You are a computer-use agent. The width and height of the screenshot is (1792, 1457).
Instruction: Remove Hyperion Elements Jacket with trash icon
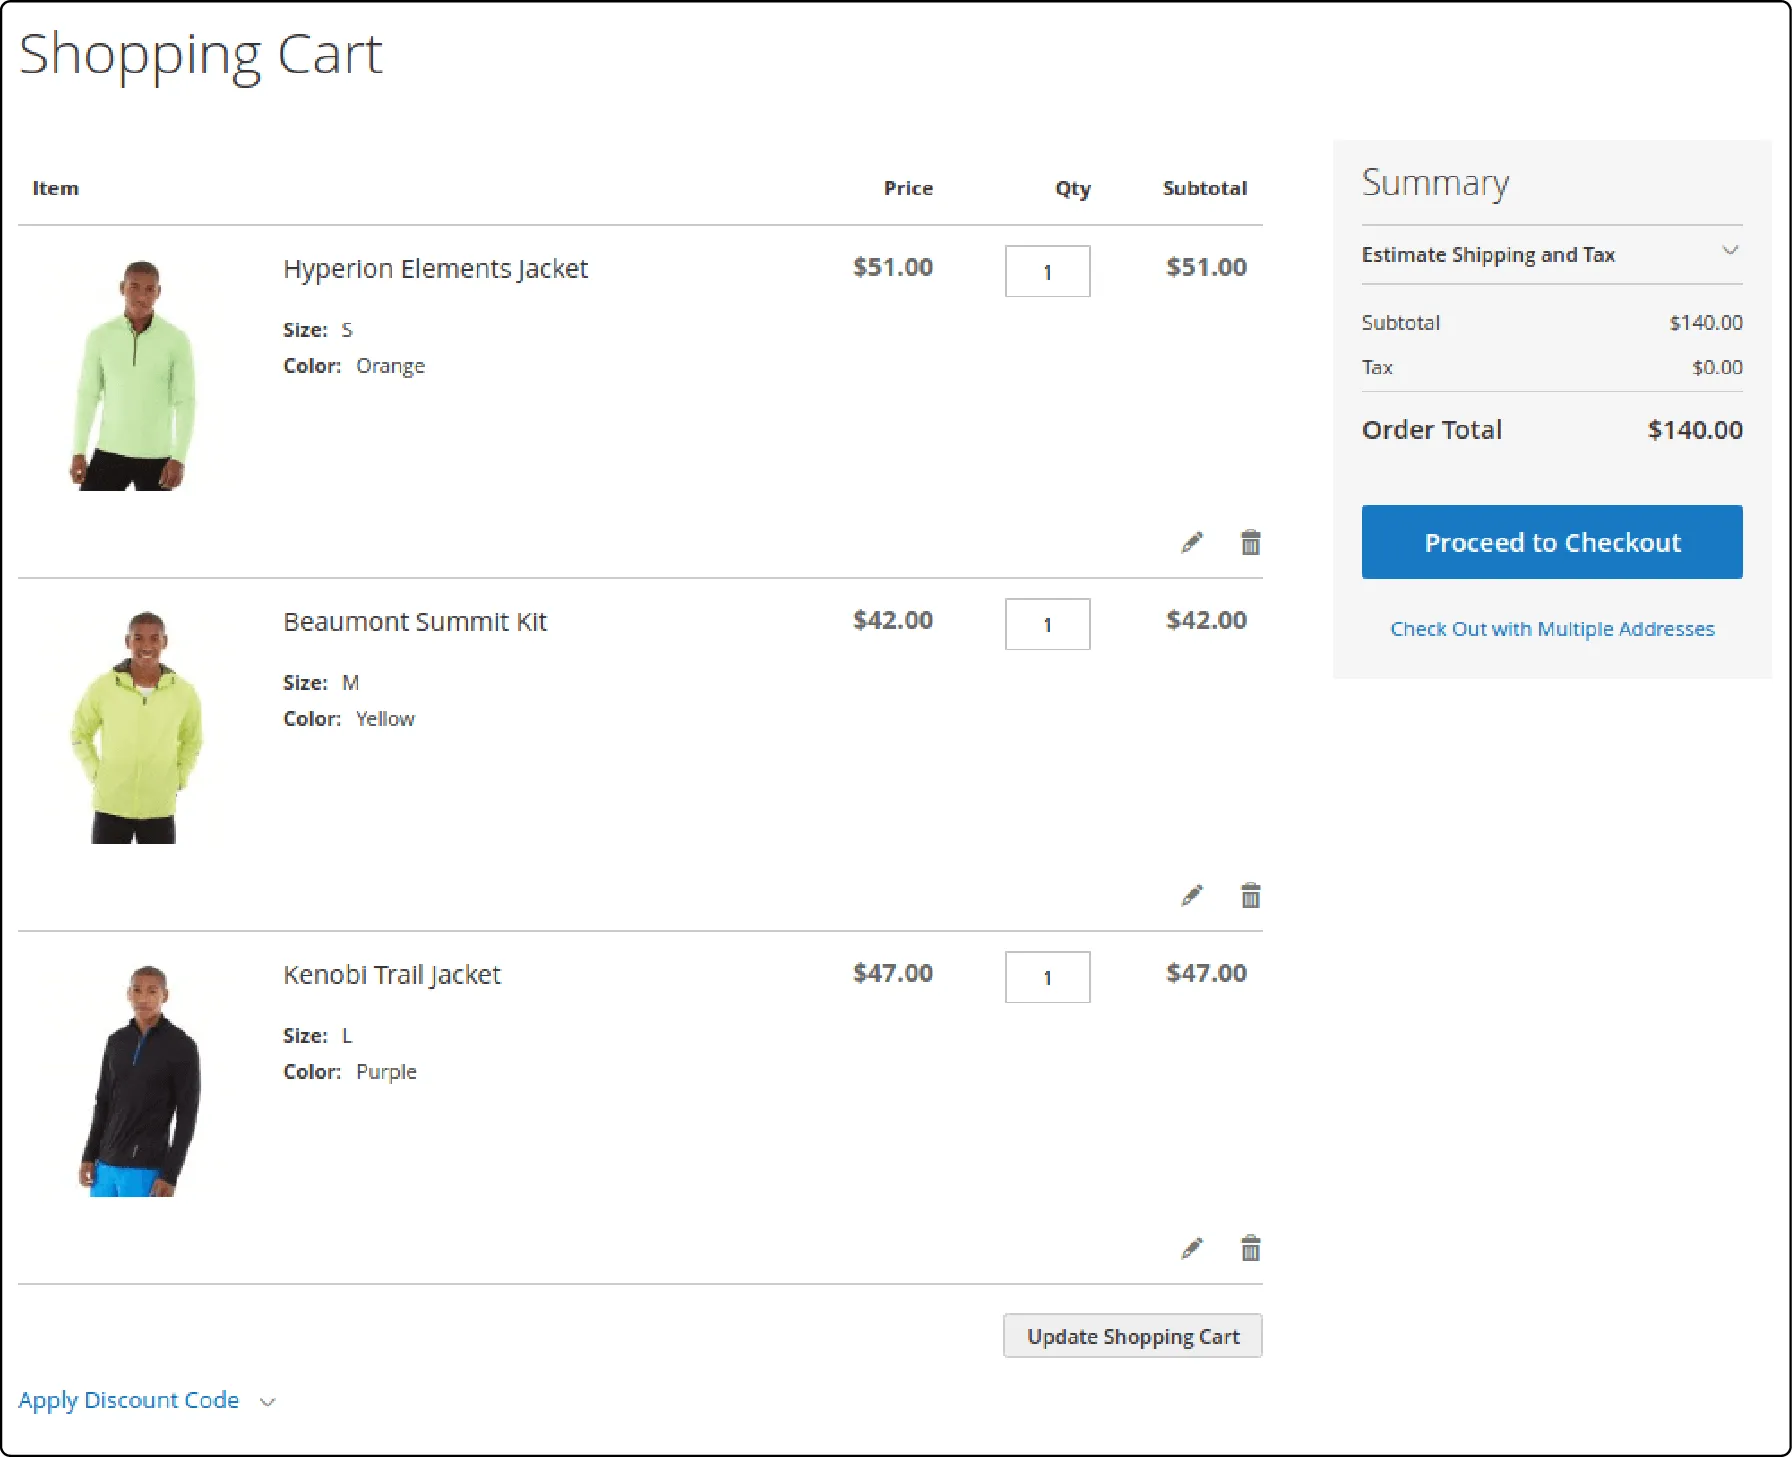1250,543
